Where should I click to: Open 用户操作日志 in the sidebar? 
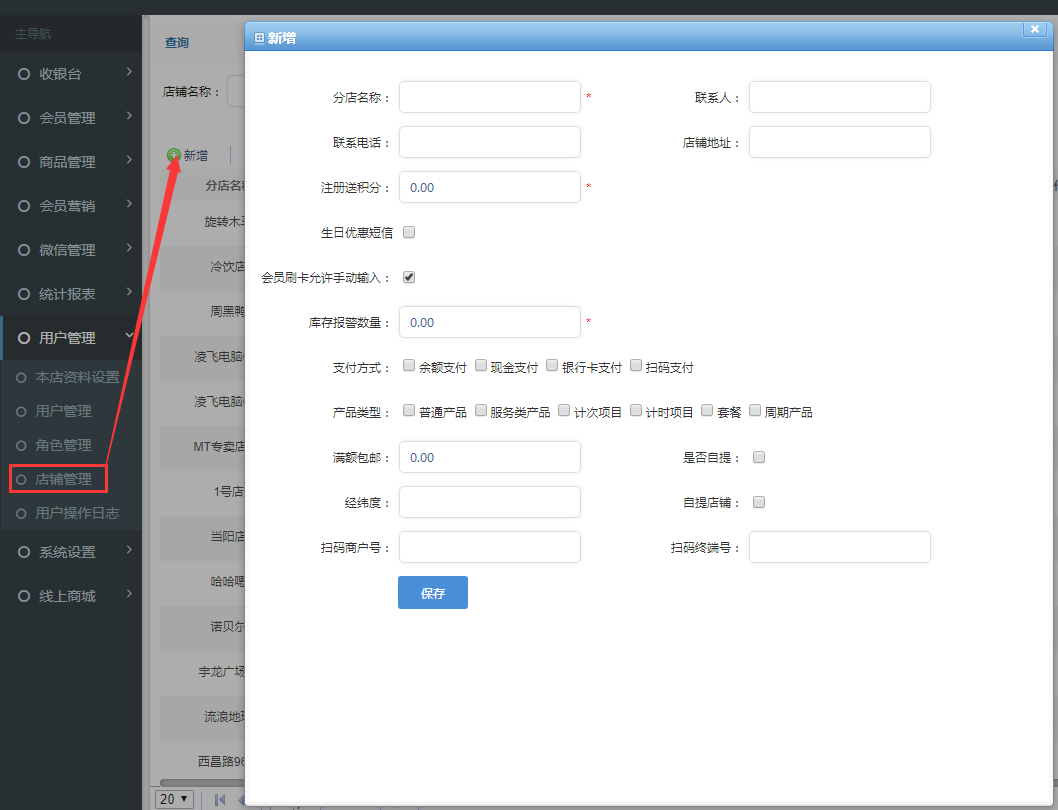77,513
